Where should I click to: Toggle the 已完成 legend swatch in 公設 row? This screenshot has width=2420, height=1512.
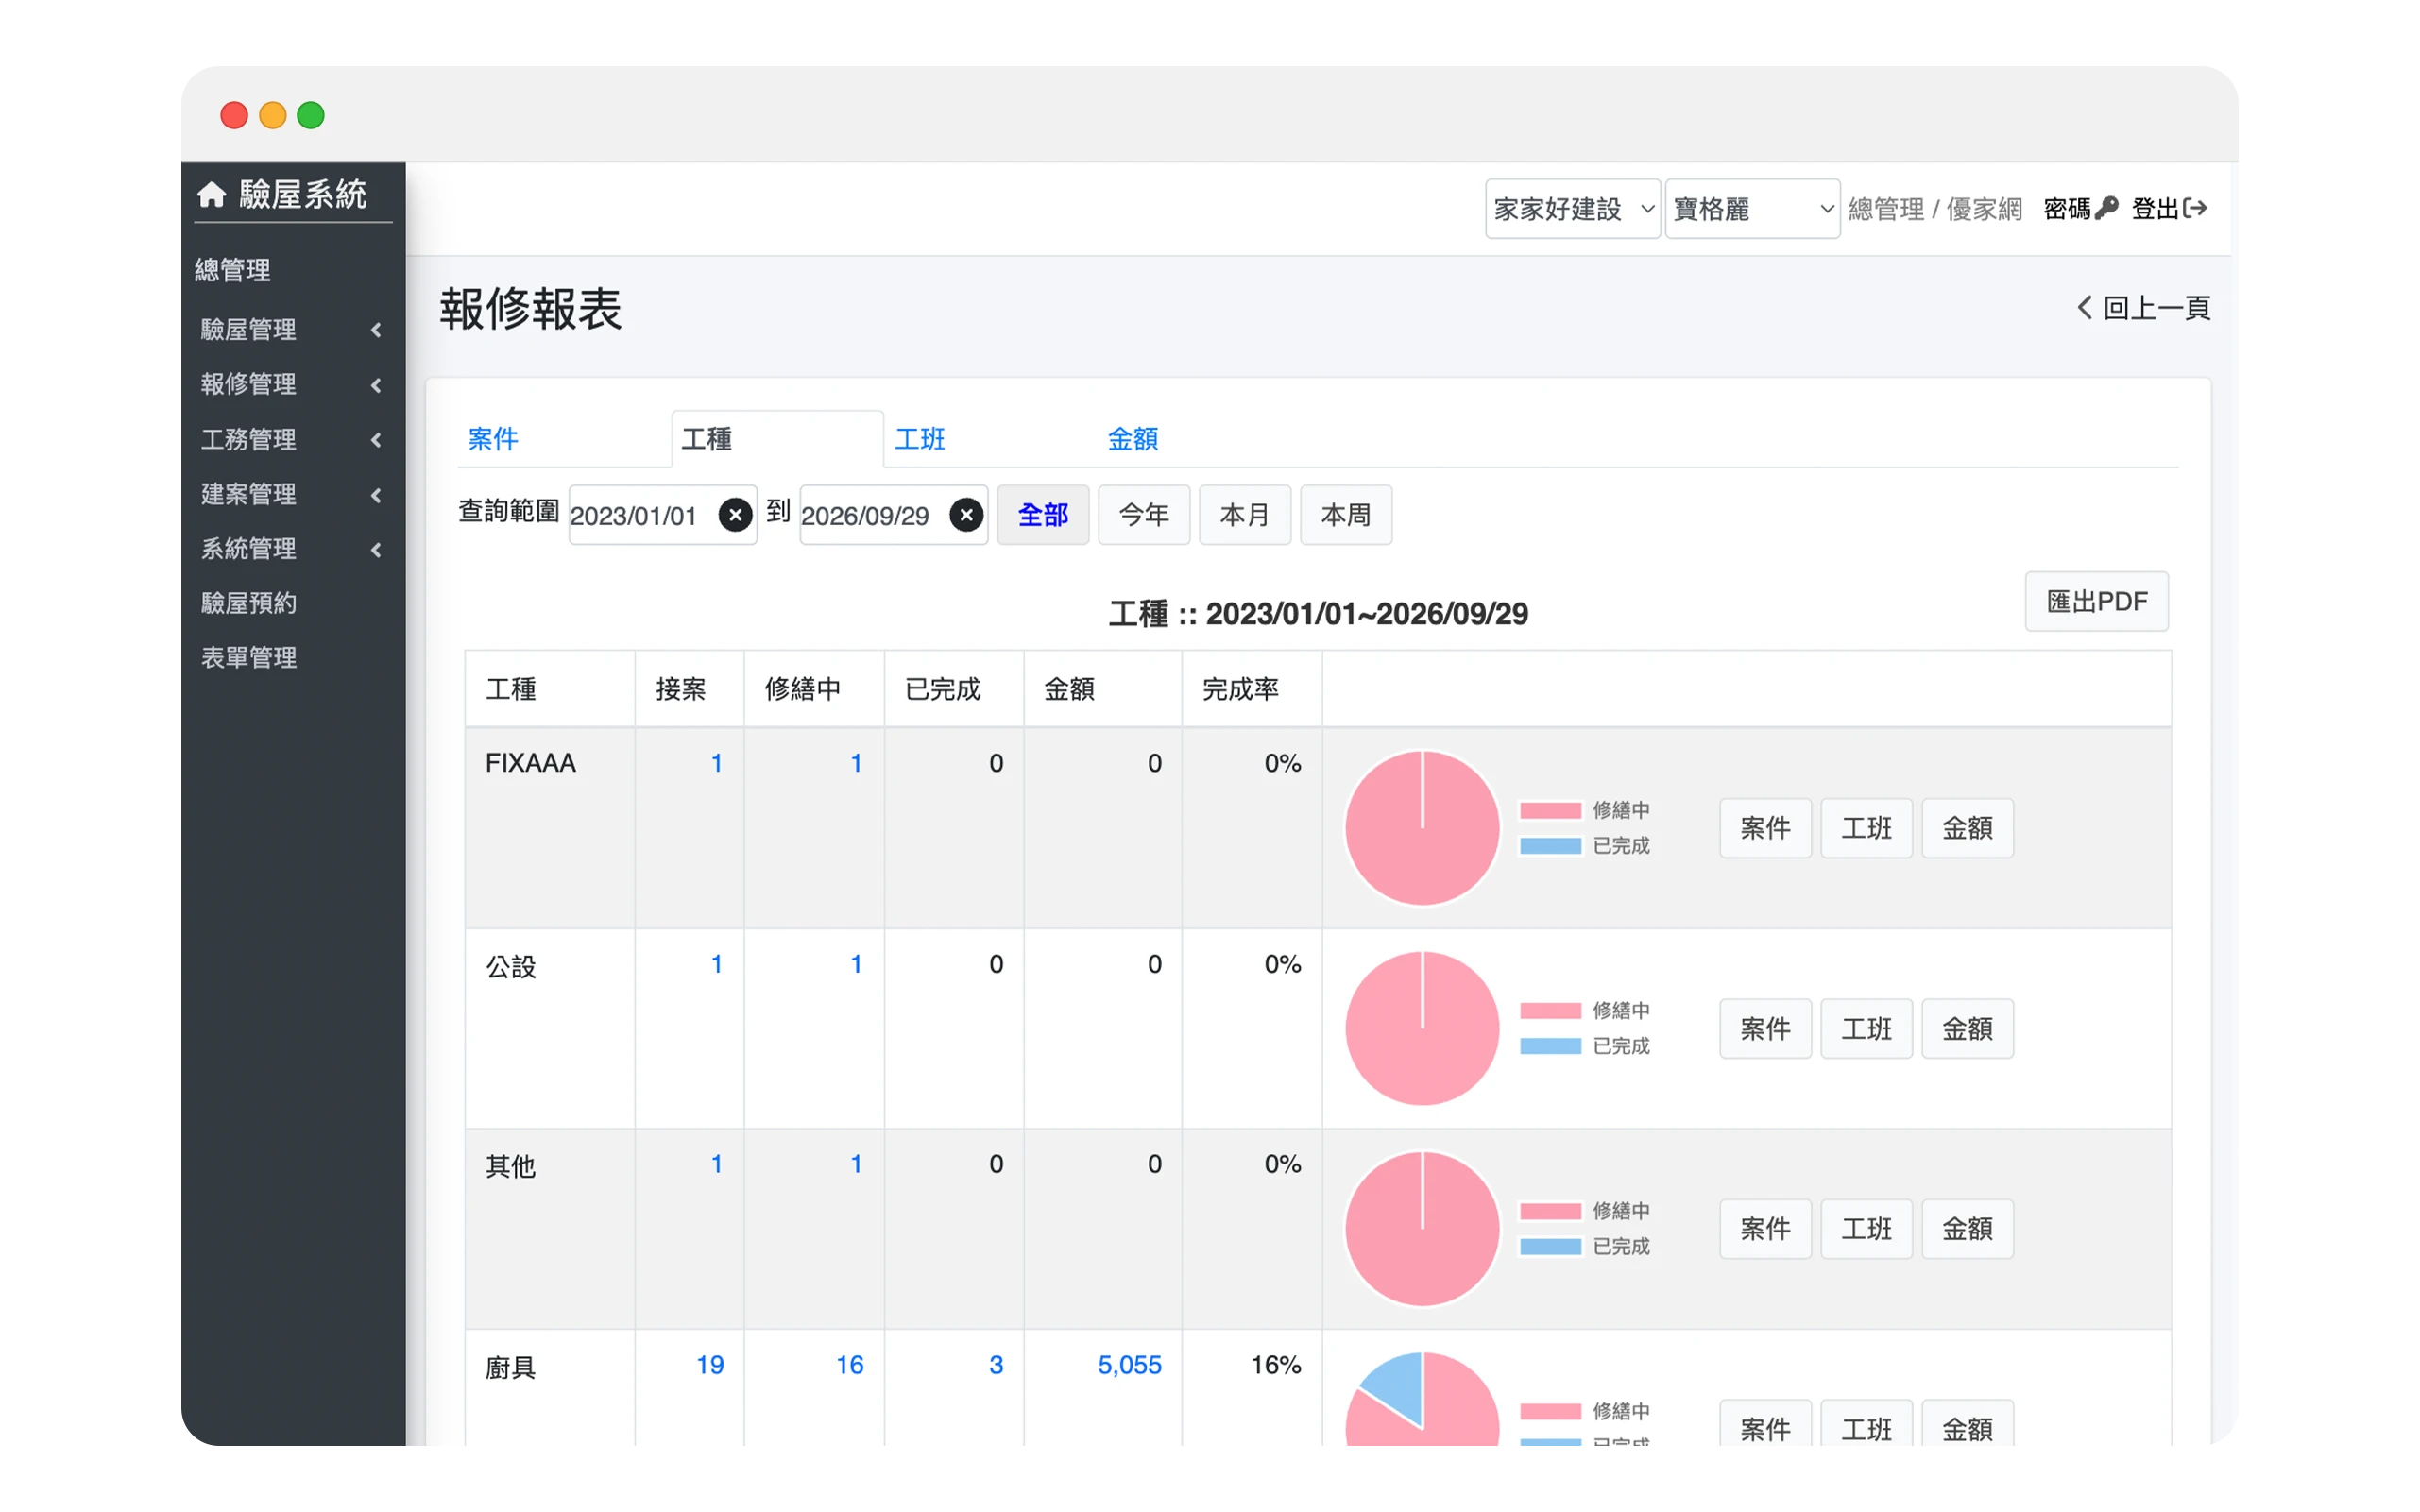pos(1550,1046)
